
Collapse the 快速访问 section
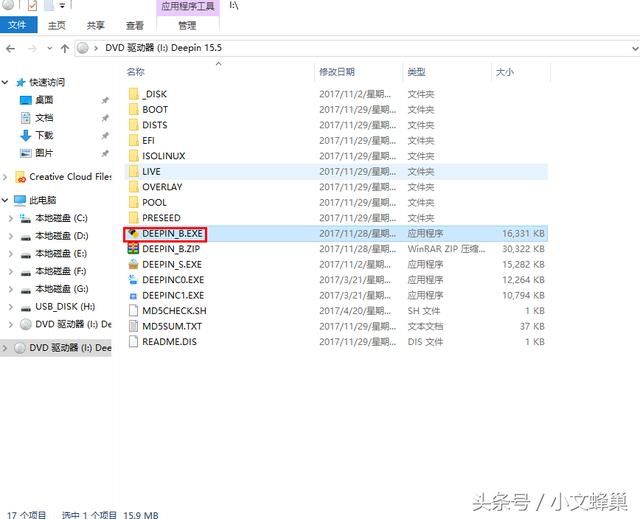5,82
